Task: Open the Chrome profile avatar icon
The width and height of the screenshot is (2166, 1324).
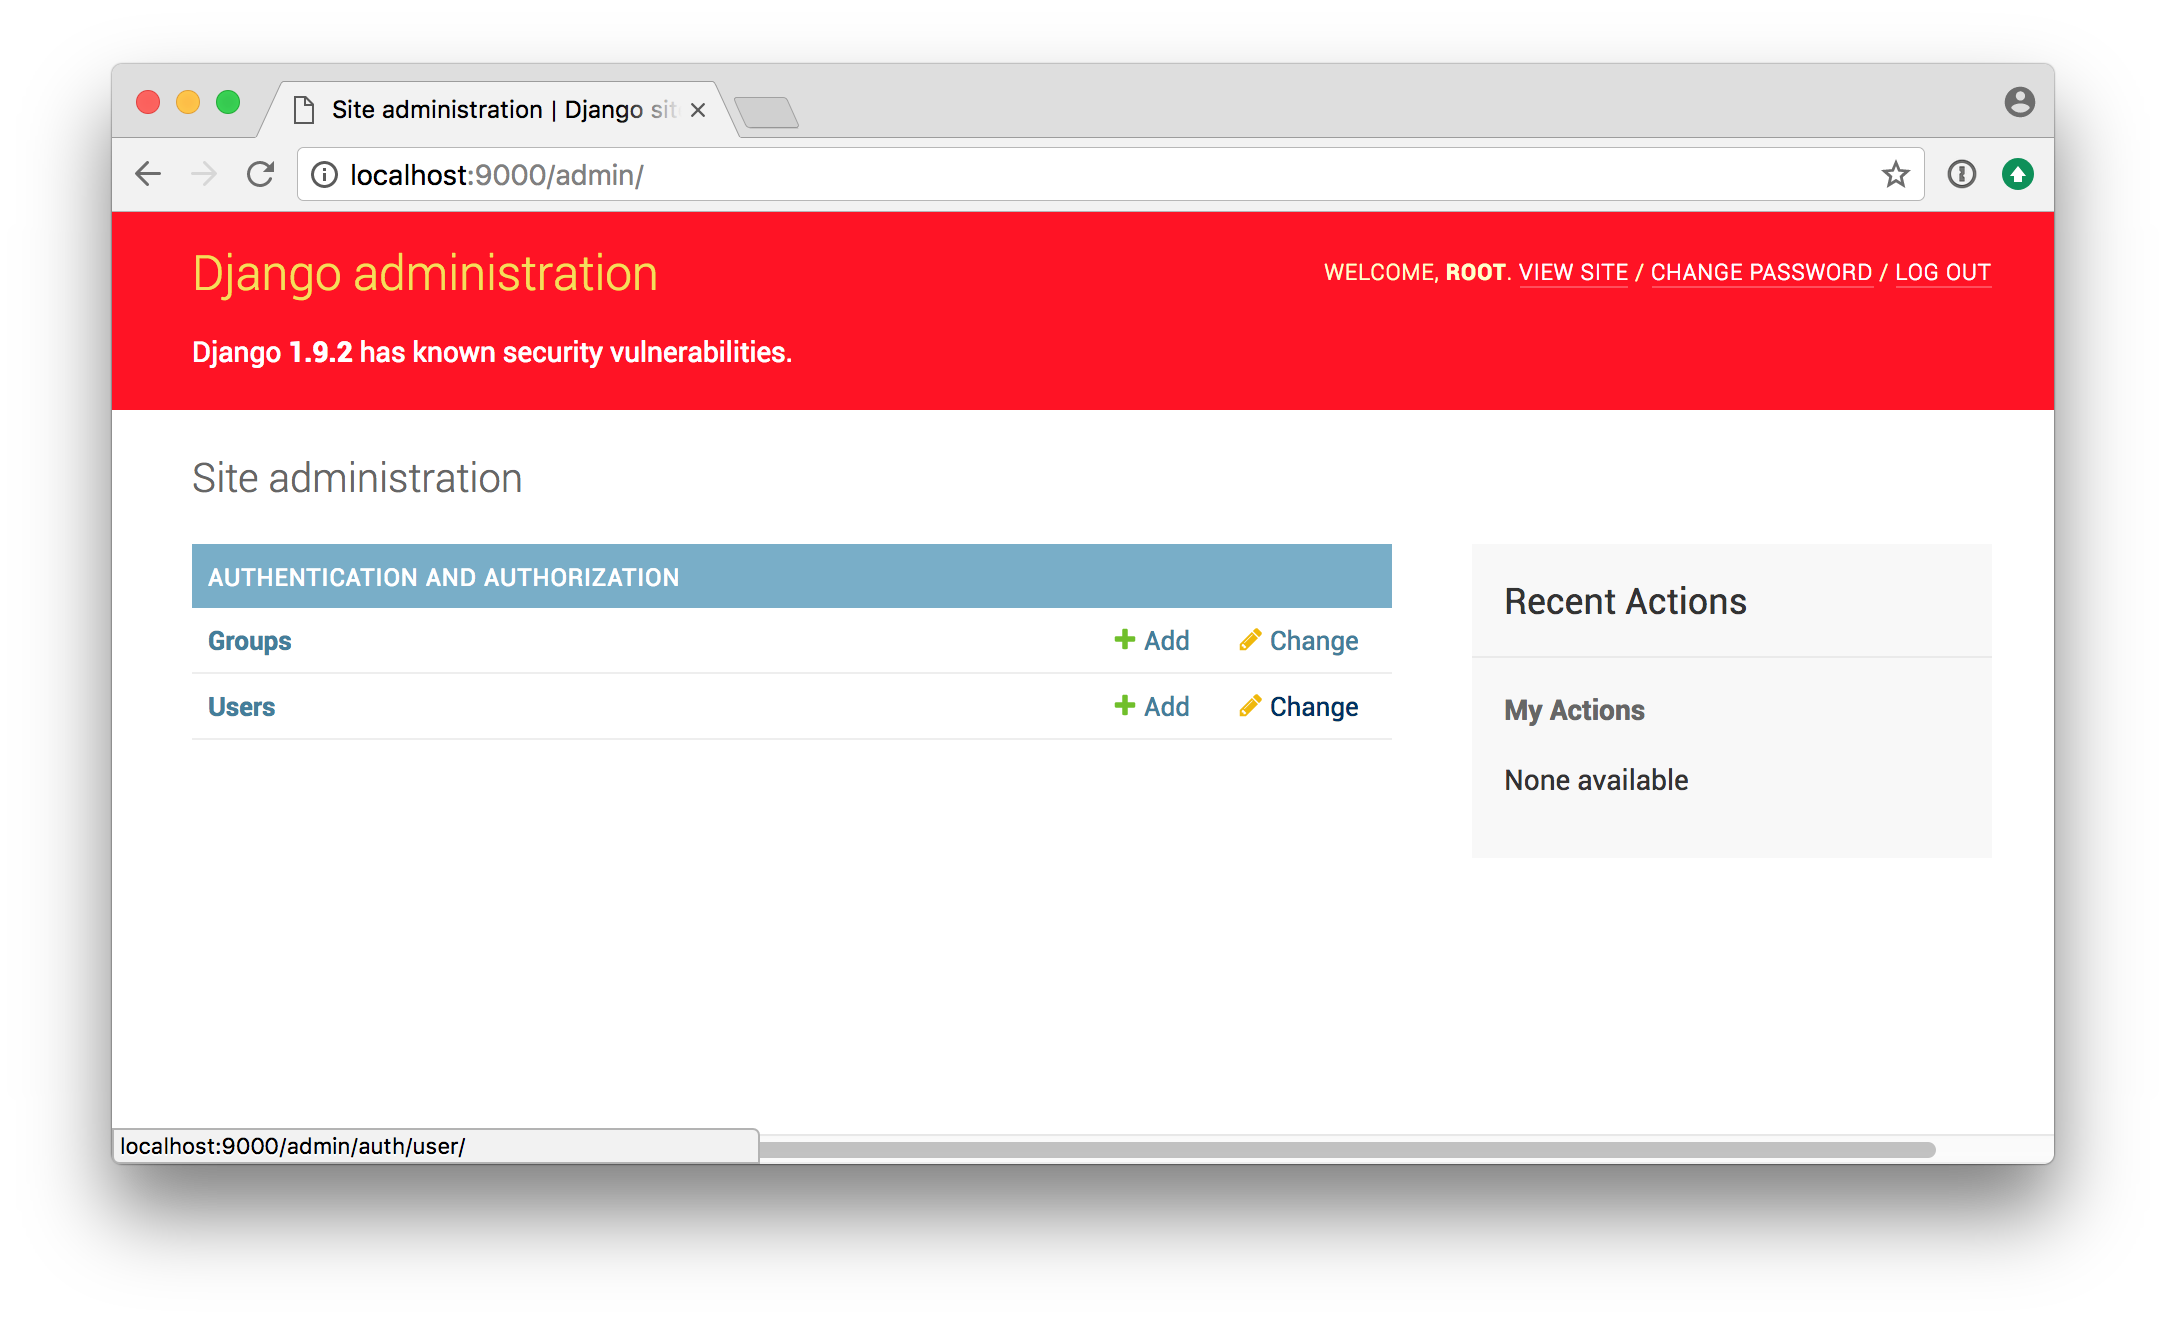Action: [x=2019, y=102]
